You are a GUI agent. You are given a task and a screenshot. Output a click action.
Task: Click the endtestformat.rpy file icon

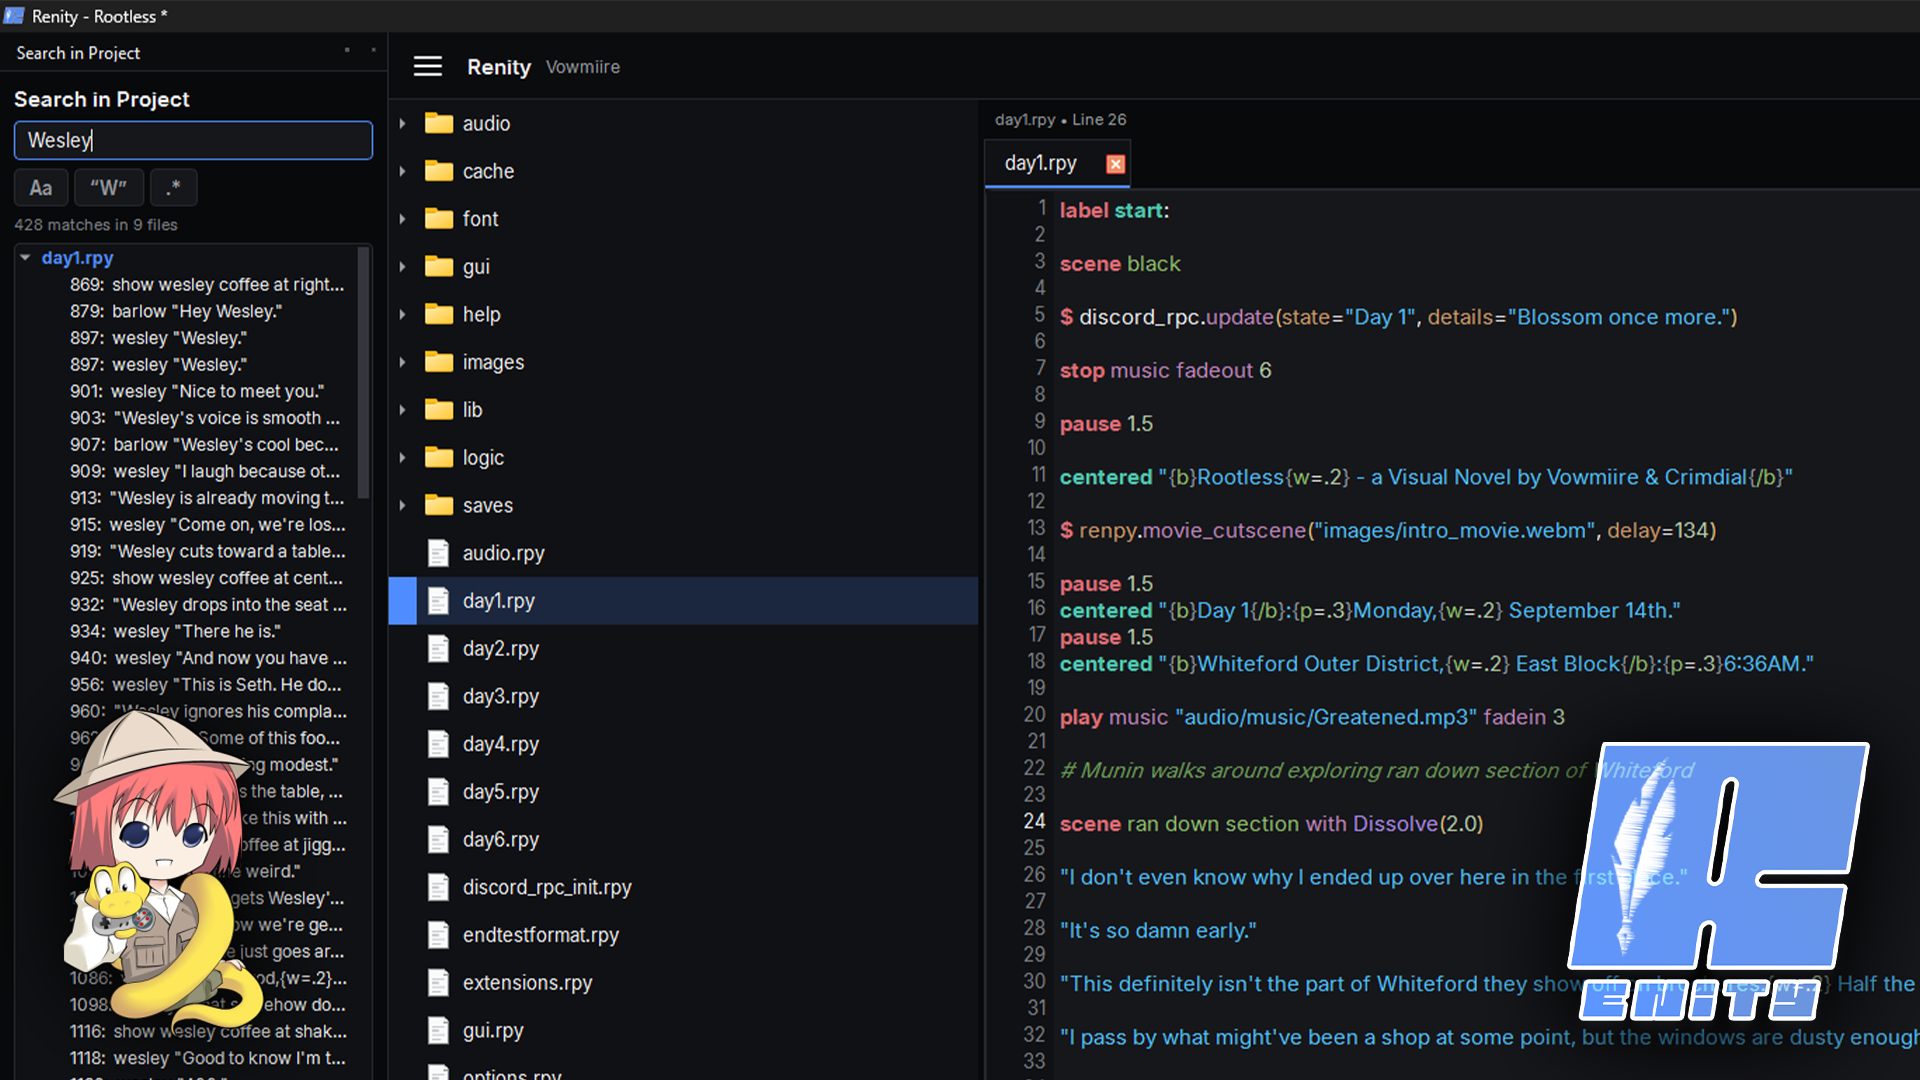(438, 935)
